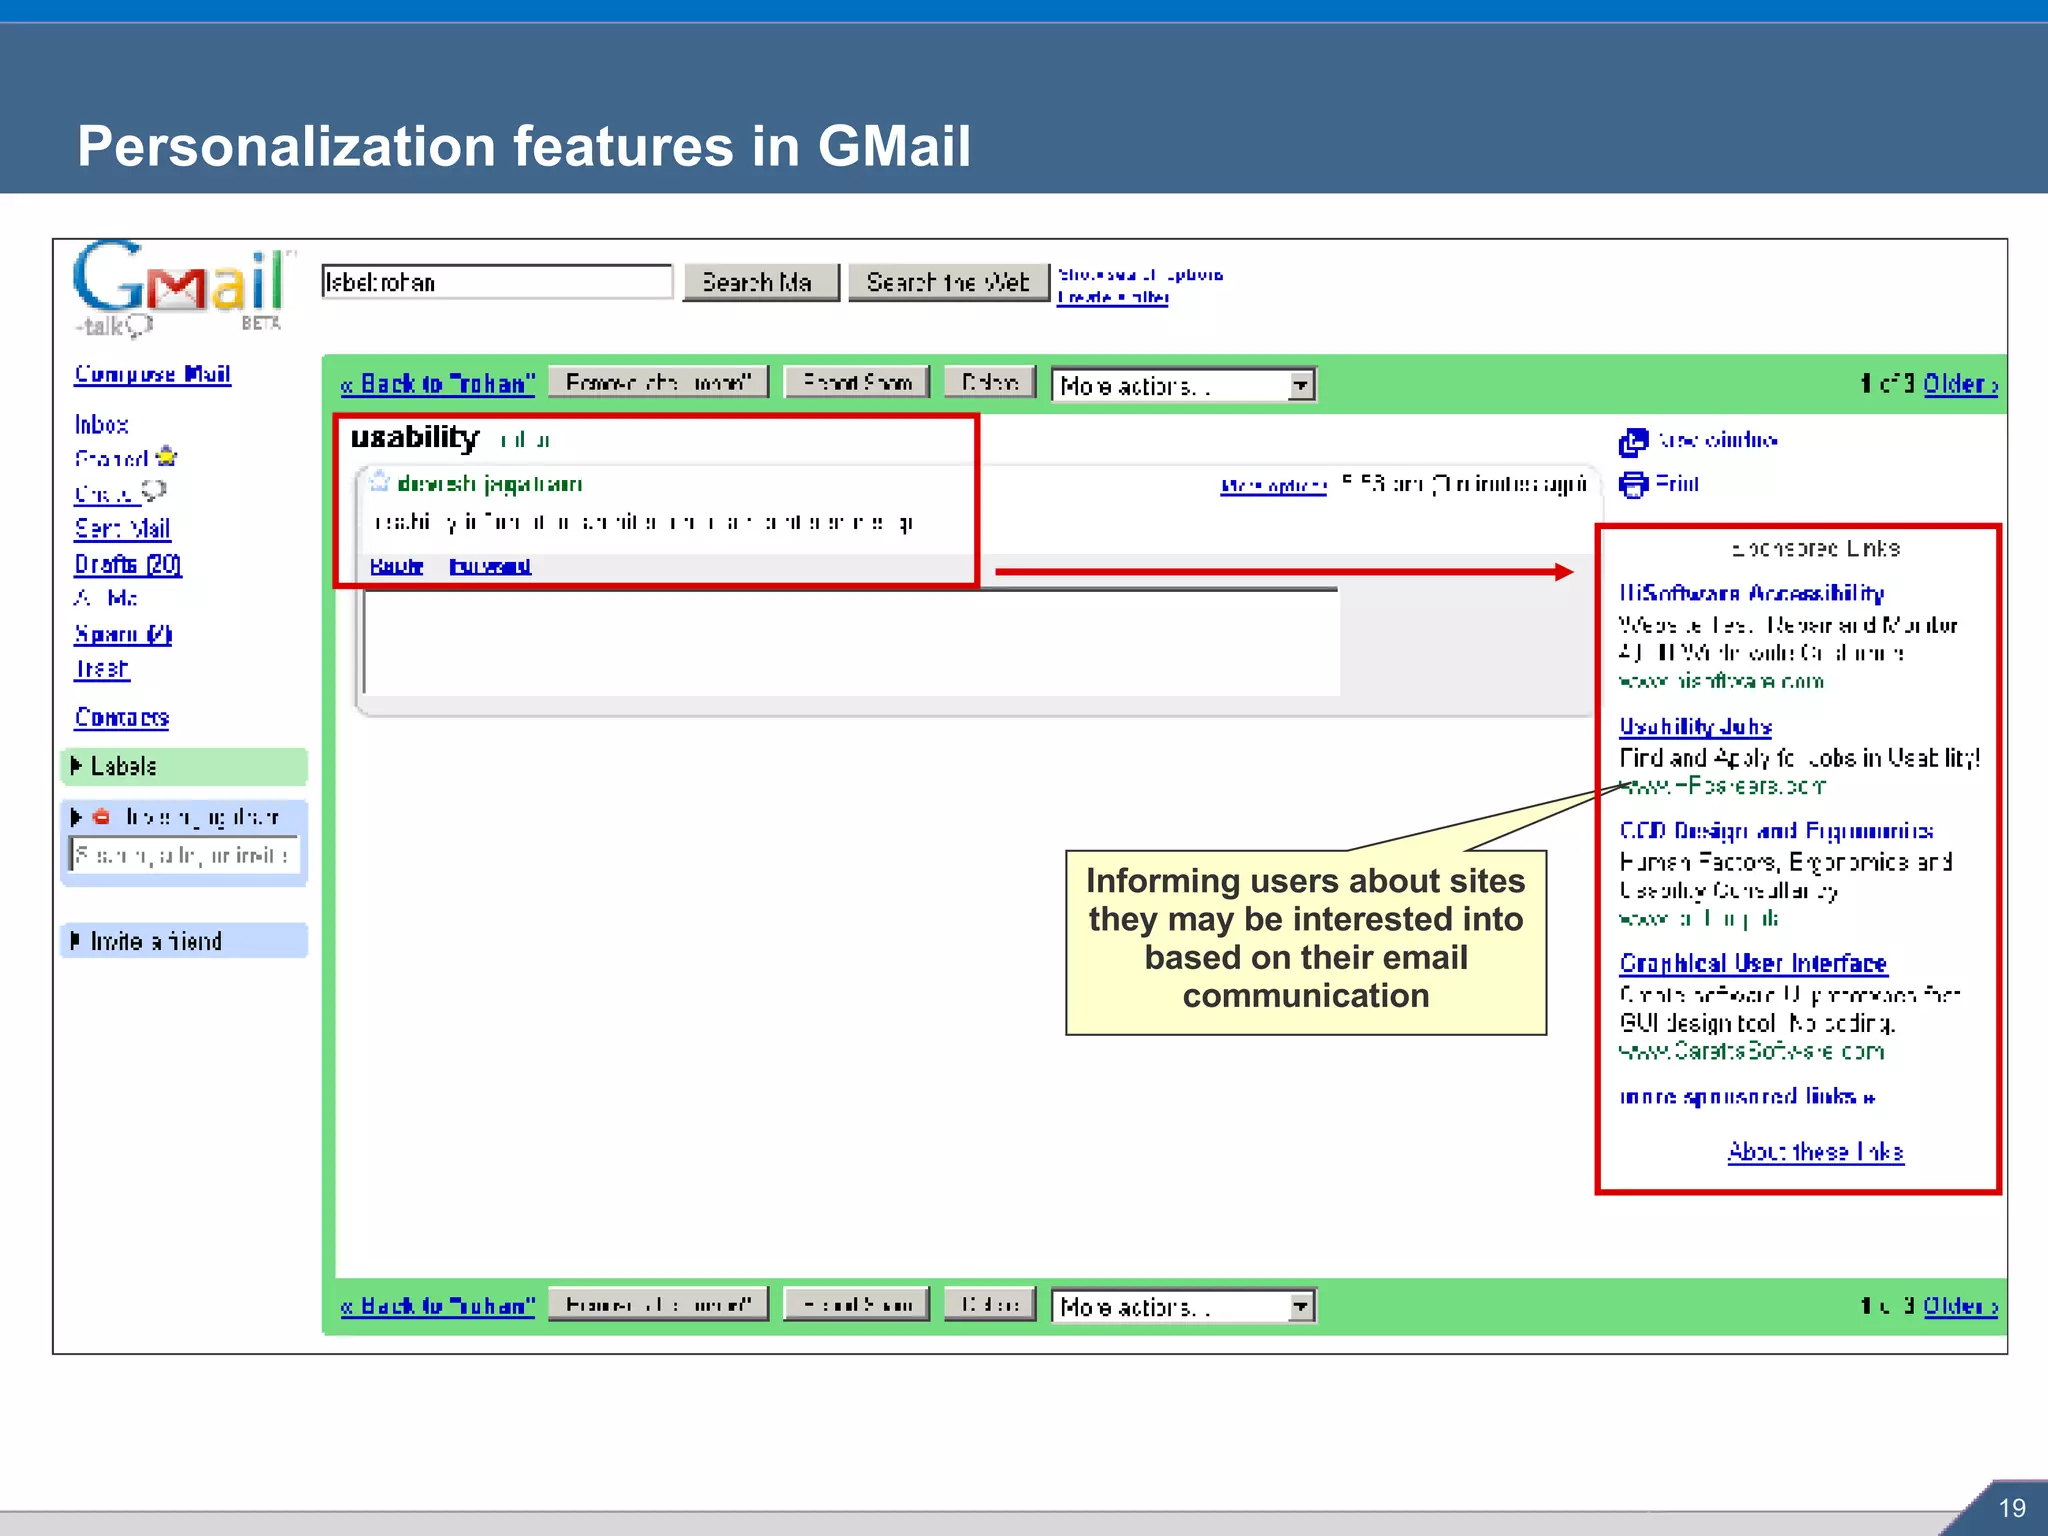The width and height of the screenshot is (2048, 1536).
Task: Click the top Back to "rohan" link
Action: pyautogui.click(x=438, y=384)
